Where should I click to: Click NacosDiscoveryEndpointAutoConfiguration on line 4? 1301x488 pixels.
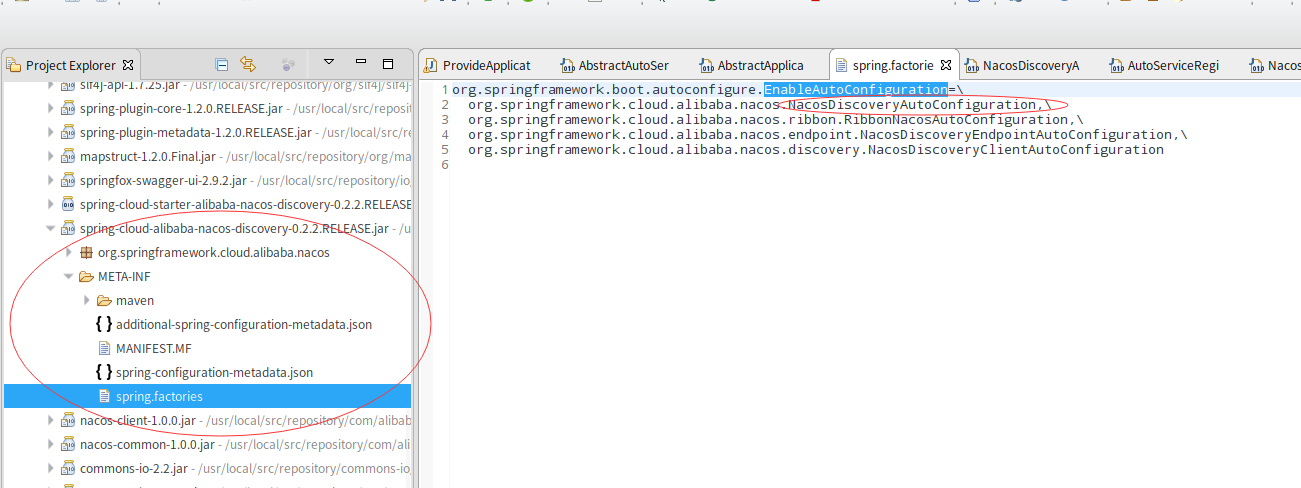[1015, 135]
